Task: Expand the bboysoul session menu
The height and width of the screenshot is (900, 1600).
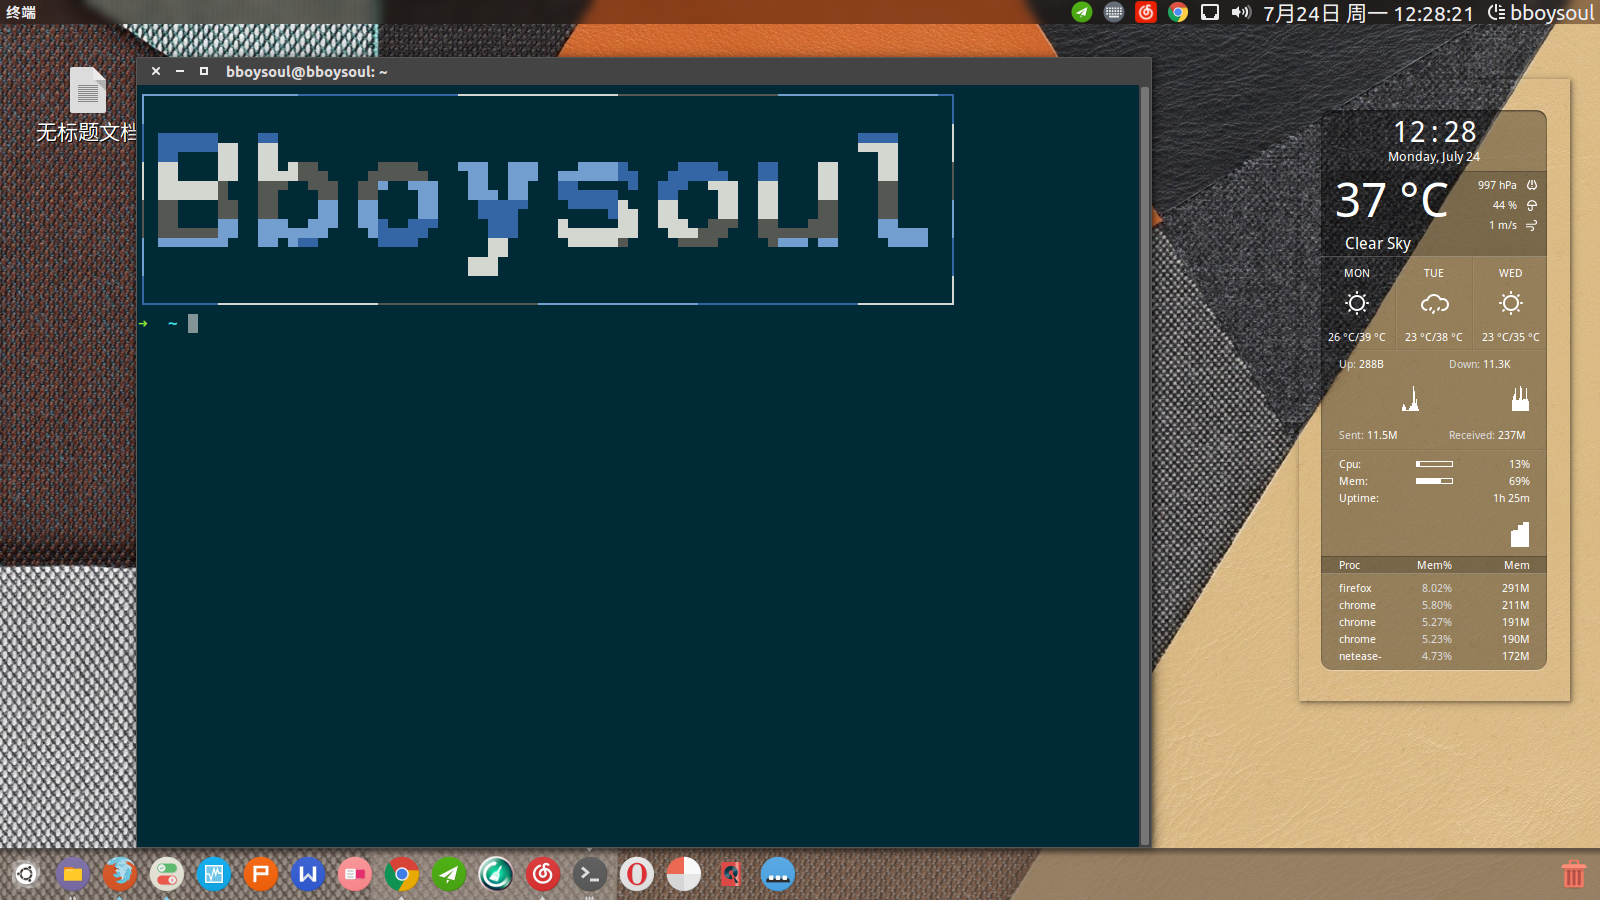Action: [1541, 13]
